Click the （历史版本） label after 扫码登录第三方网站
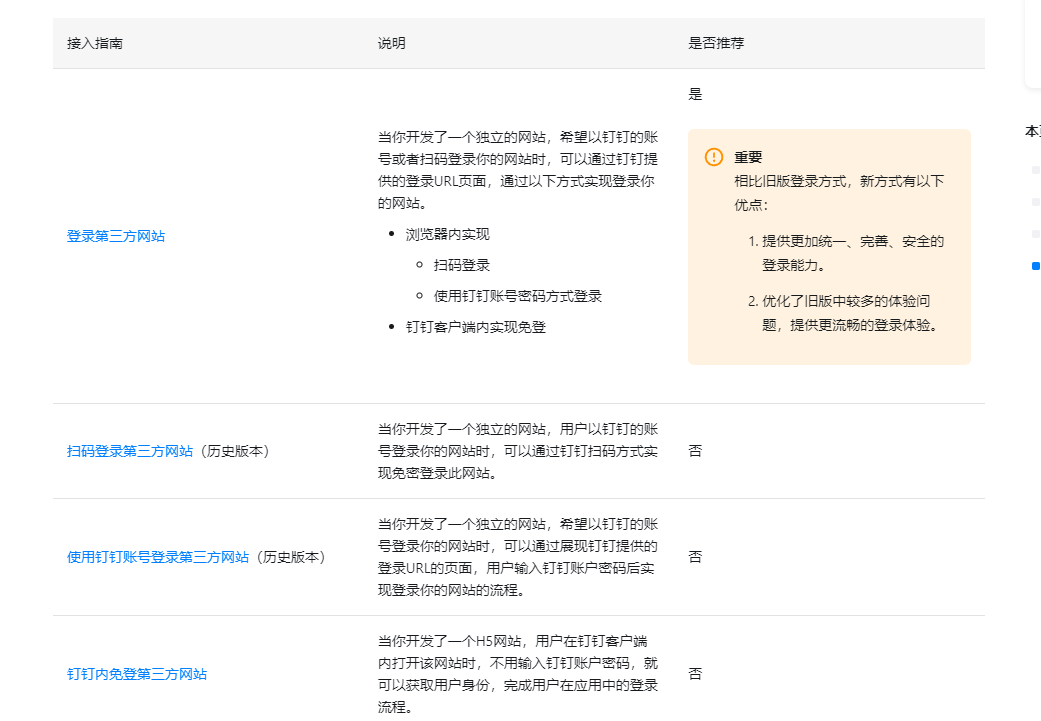Image resolution: width=1041 pixels, height=721 pixels. (x=235, y=451)
